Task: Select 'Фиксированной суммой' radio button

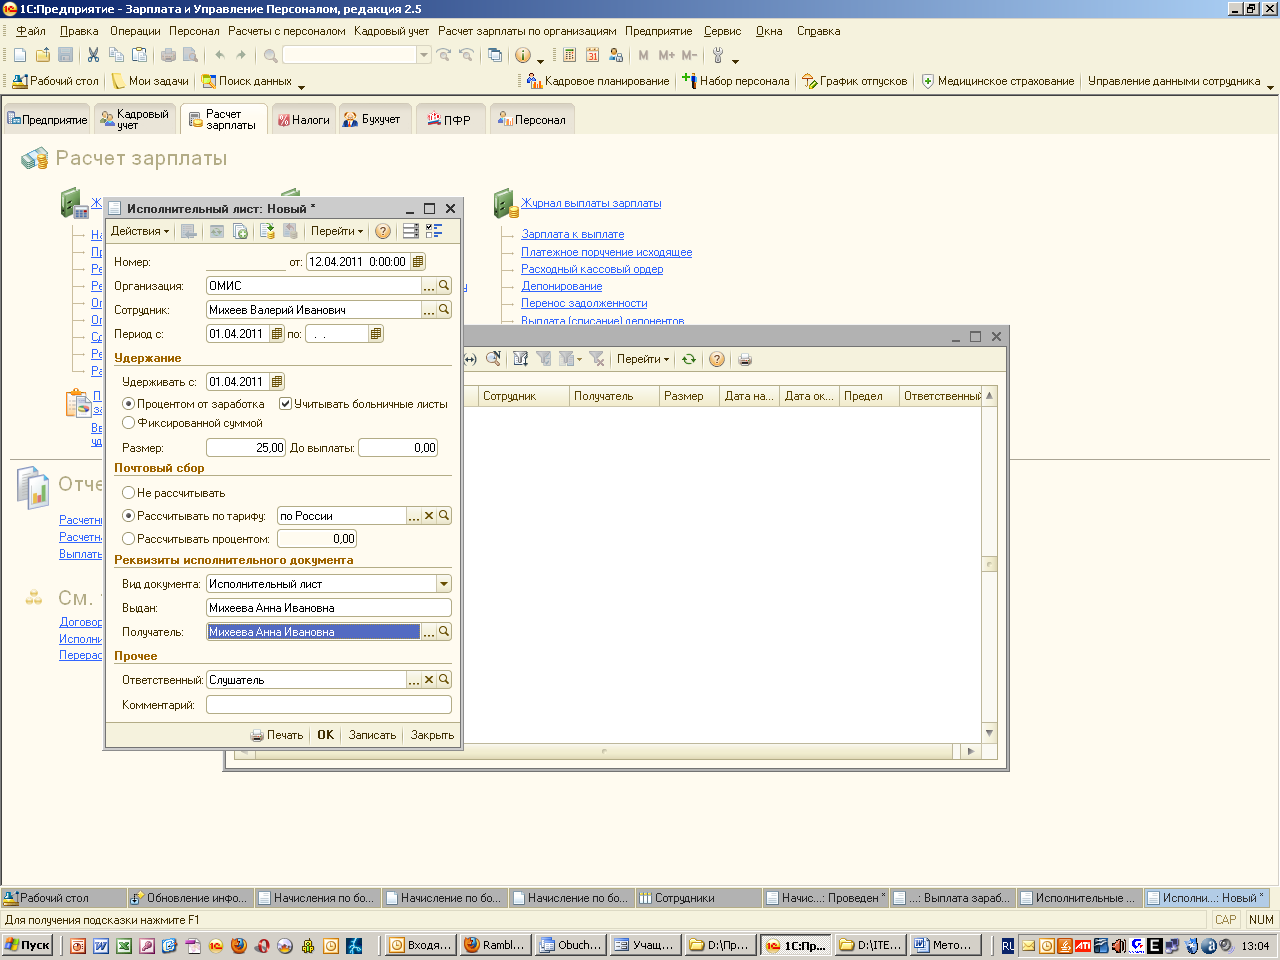Action: [x=128, y=423]
